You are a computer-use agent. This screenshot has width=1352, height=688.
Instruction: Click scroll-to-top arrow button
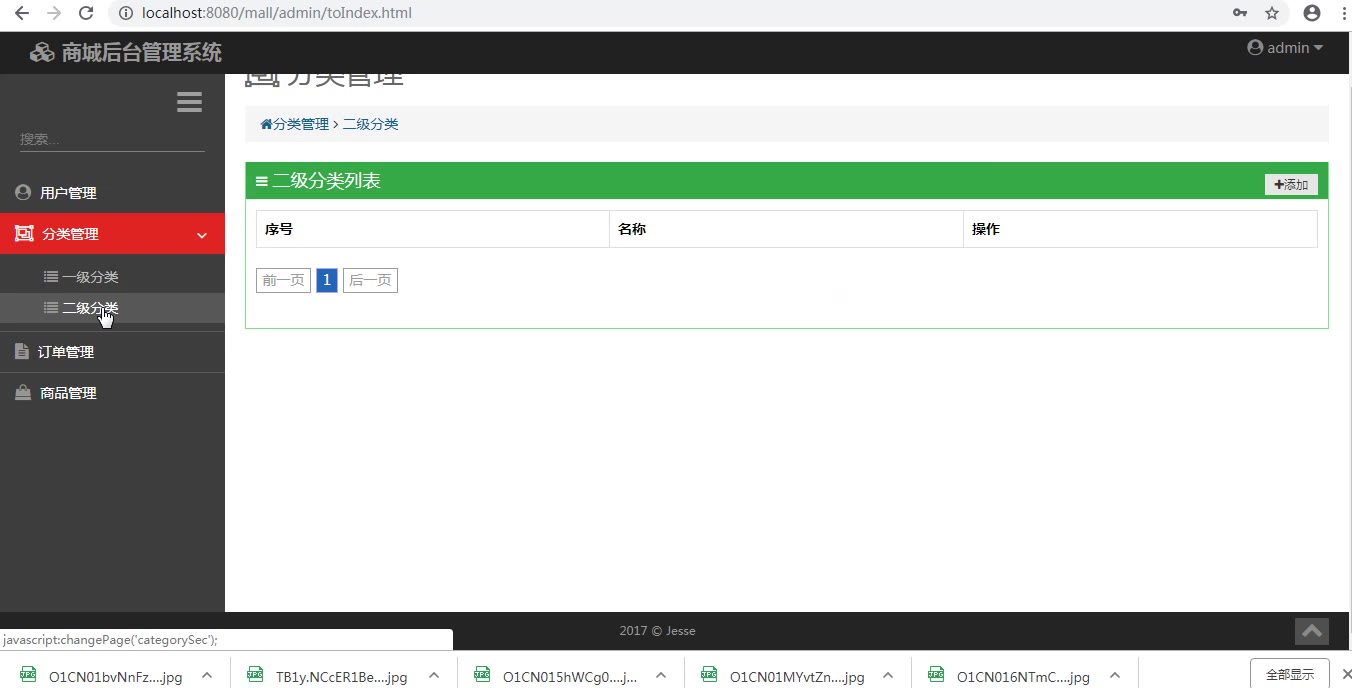click(x=1312, y=631)
